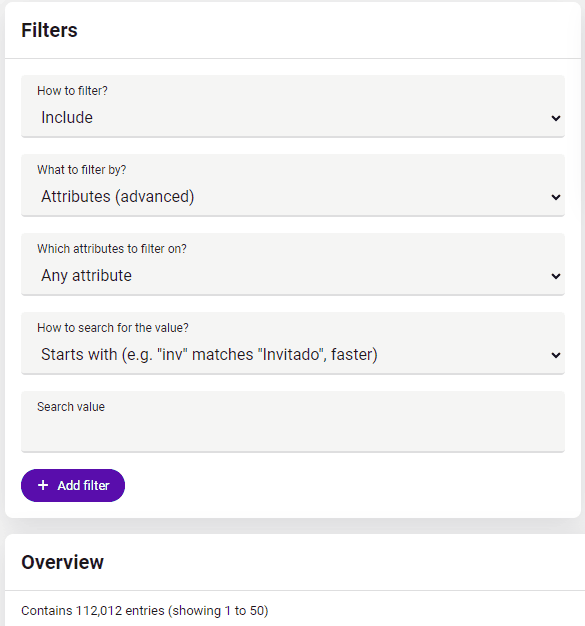Select the Include option text

pyautogui.click(x=67, y=118)
